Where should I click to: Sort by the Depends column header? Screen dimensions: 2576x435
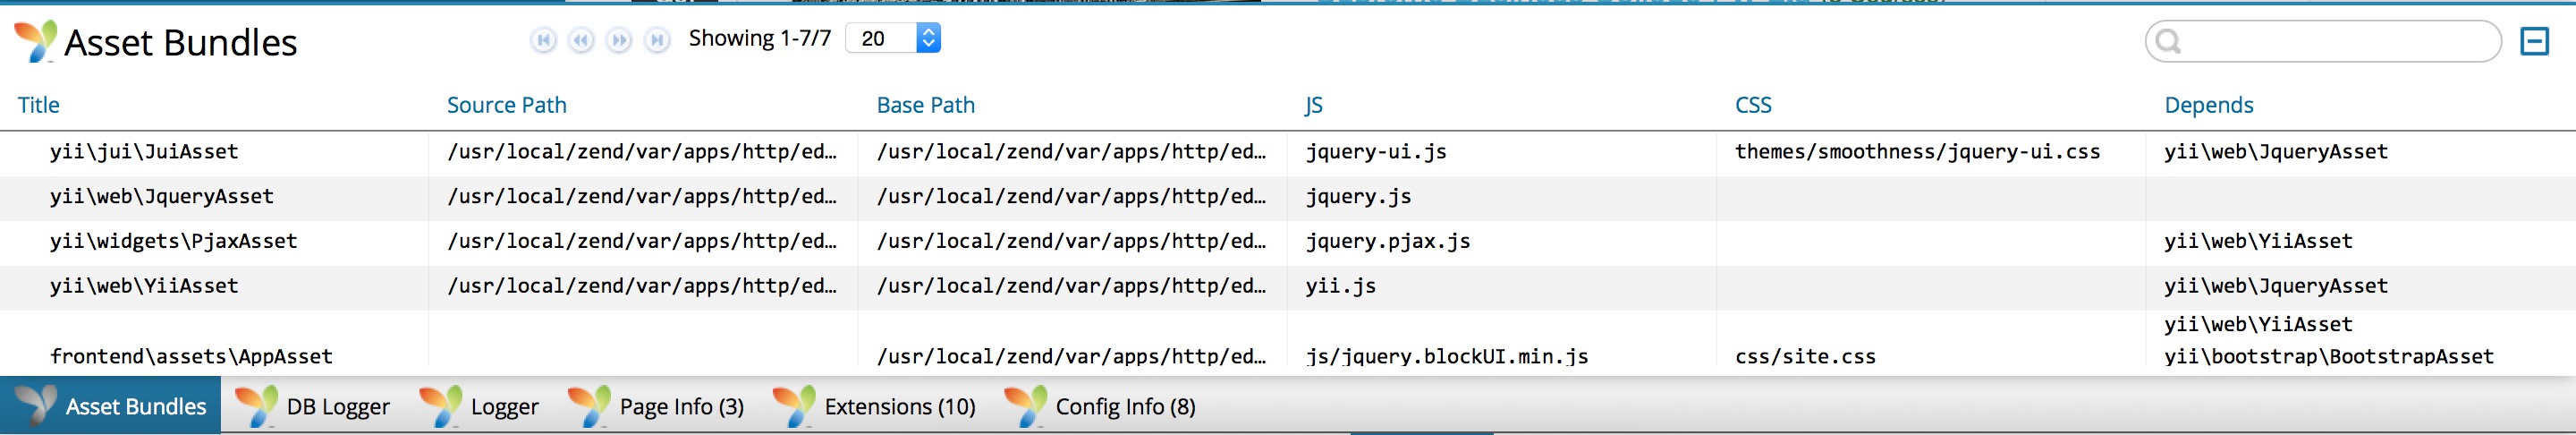(x=2208, y=105)
